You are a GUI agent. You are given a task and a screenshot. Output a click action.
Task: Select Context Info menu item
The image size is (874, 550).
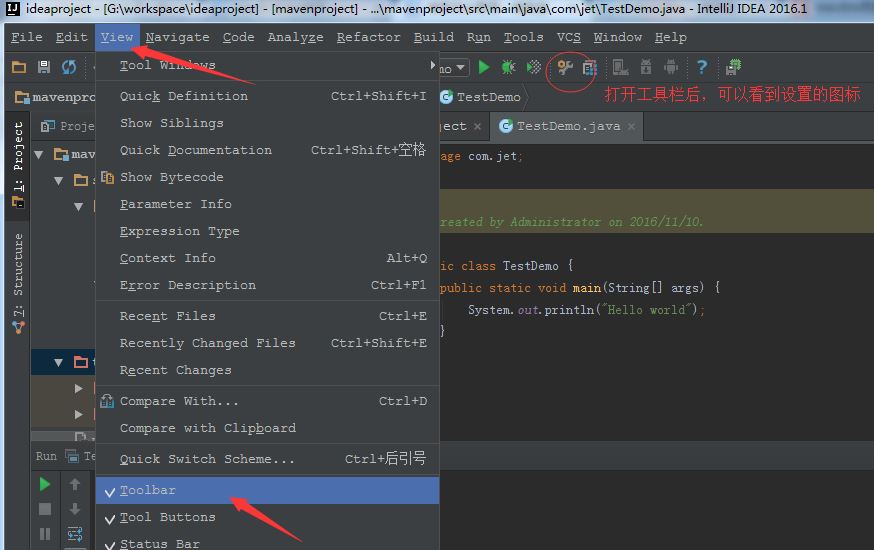tap(268, 258)
